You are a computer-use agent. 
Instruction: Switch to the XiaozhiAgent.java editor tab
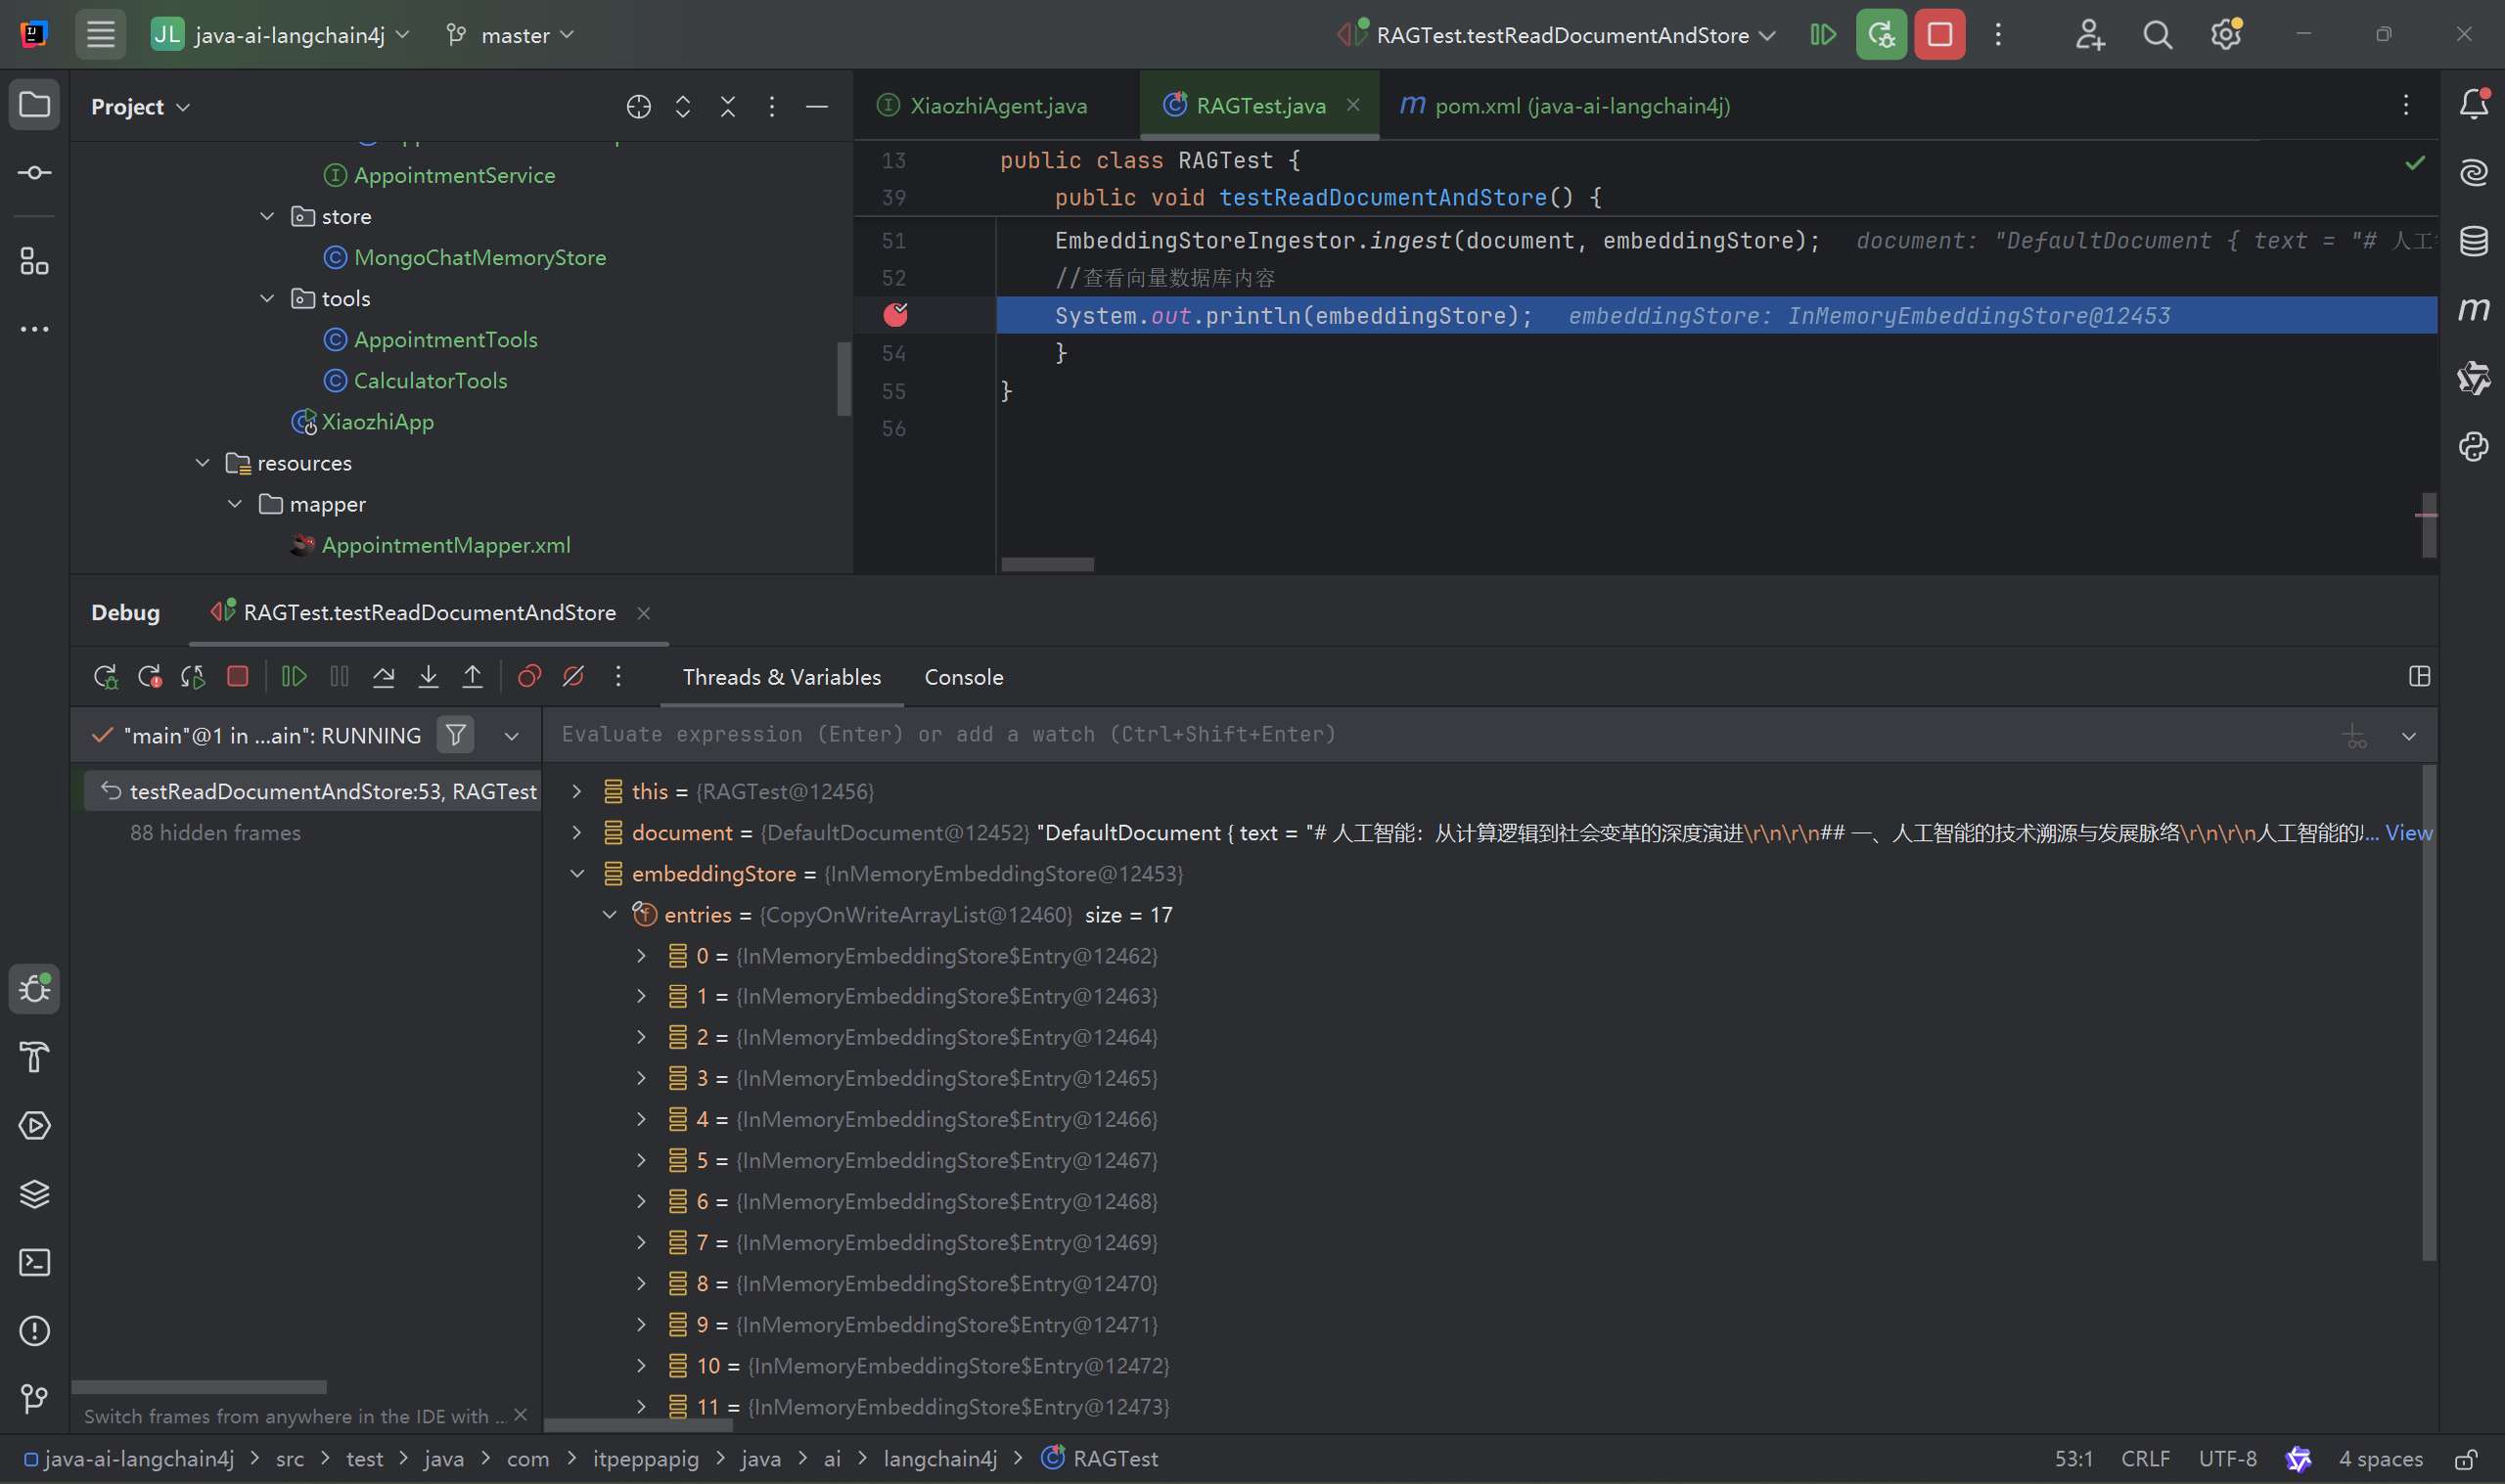tap(997, 105)
